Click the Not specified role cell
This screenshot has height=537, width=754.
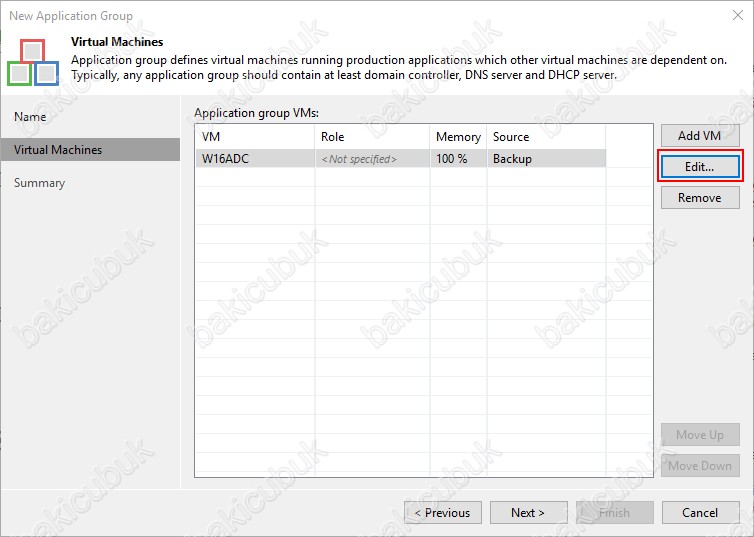tap(372, 159)
